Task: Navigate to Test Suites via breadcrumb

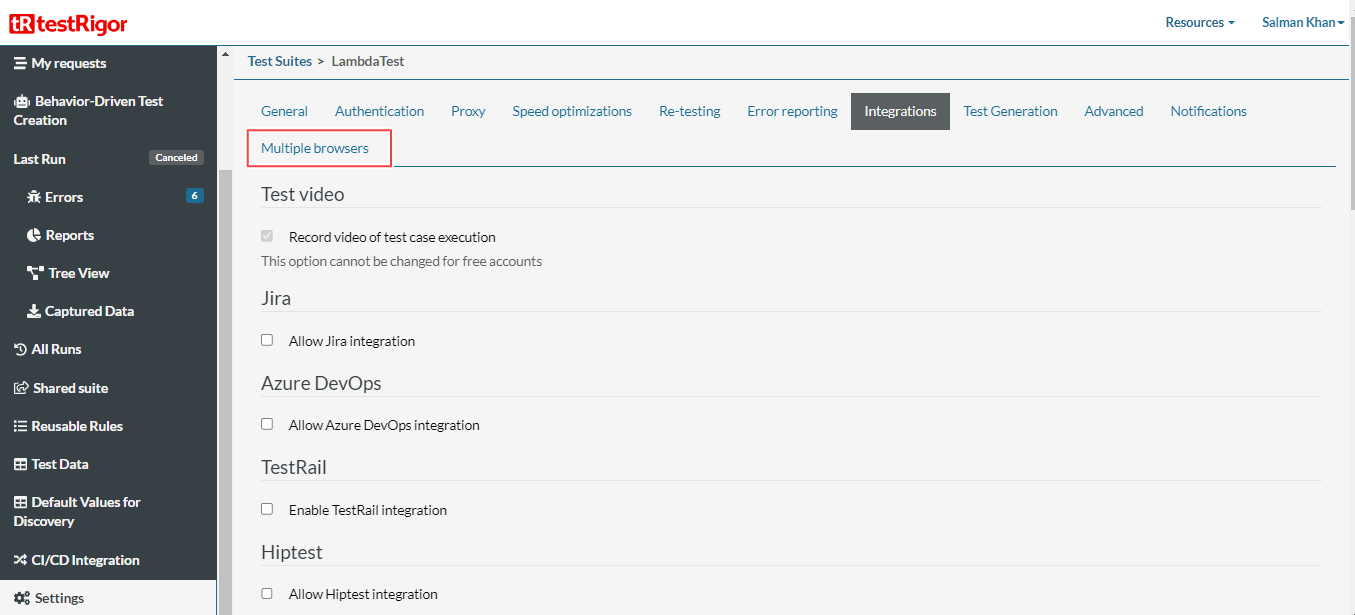Action: point(279,61)
